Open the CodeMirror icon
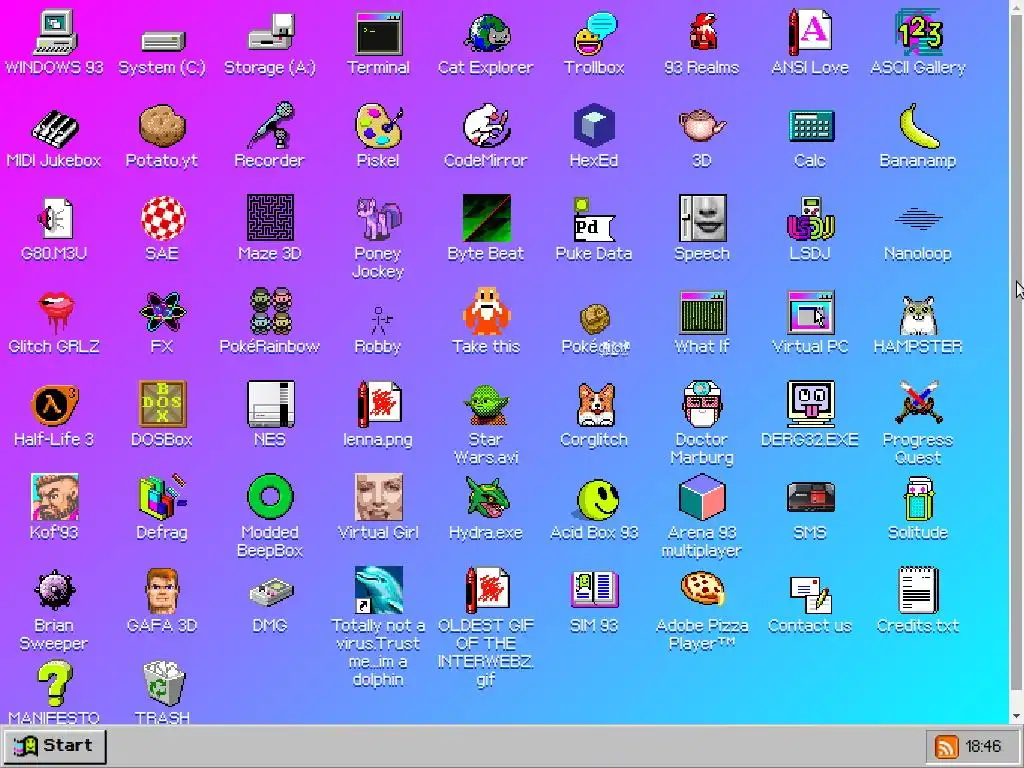 486,125
